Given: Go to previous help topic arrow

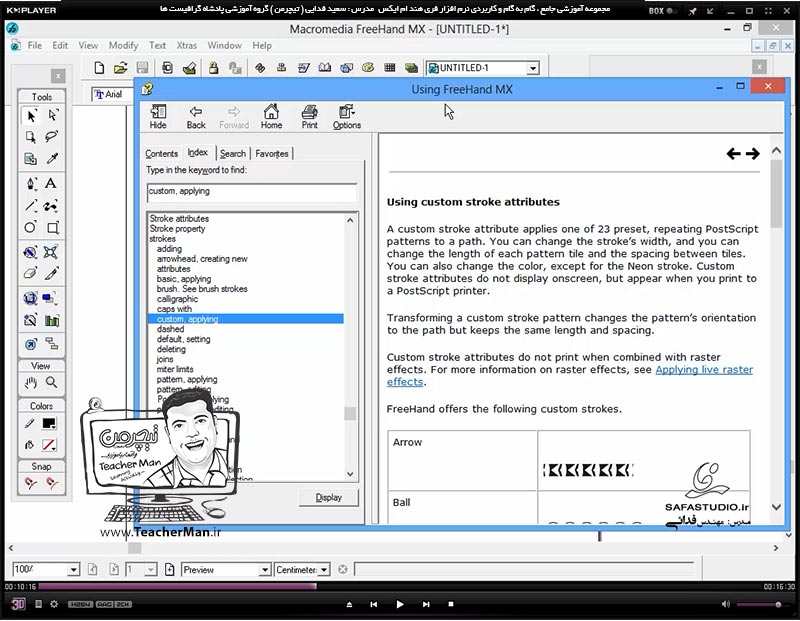Looking at the screenshot, I should [734, 153].
